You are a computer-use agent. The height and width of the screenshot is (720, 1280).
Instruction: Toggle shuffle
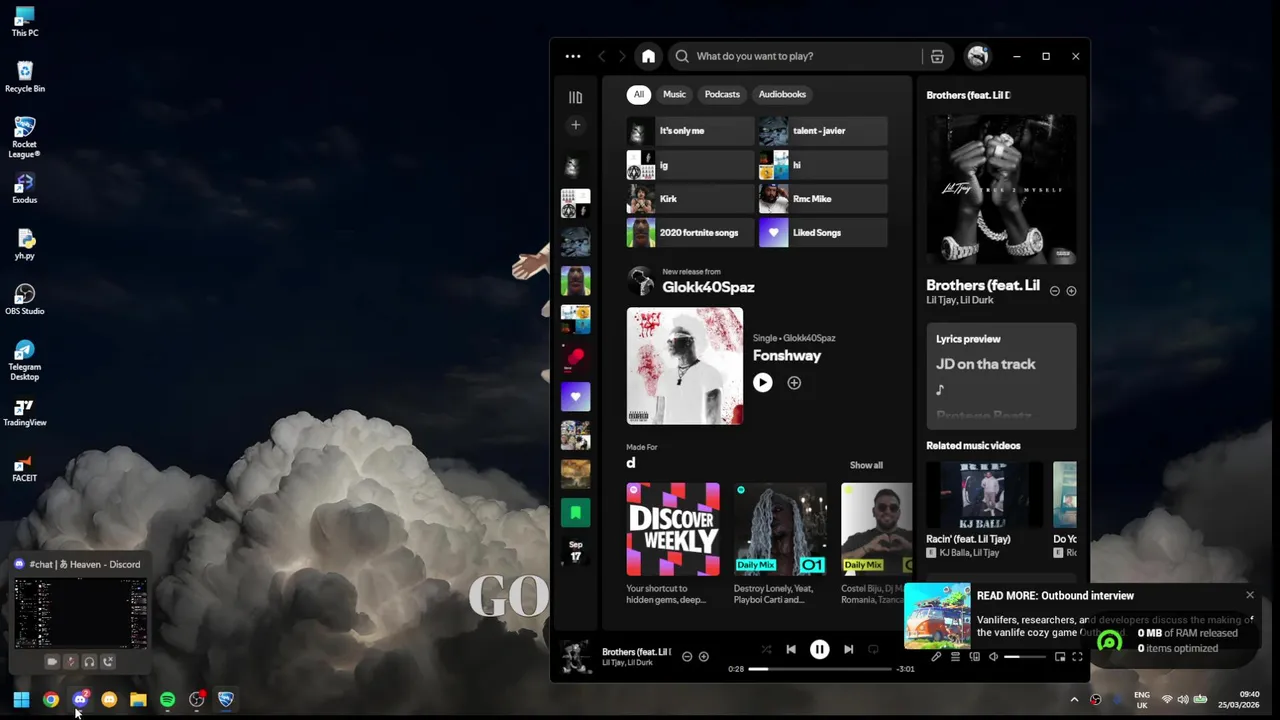click(x=766, y=649)
